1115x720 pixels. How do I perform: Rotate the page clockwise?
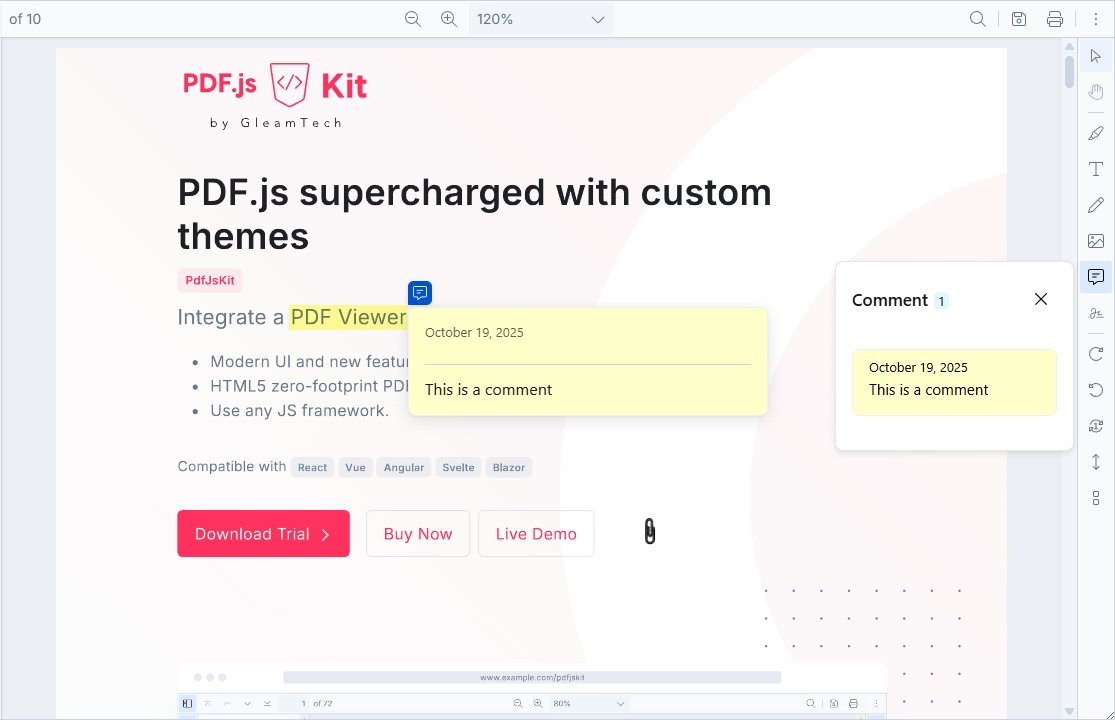pos(1096,354)
